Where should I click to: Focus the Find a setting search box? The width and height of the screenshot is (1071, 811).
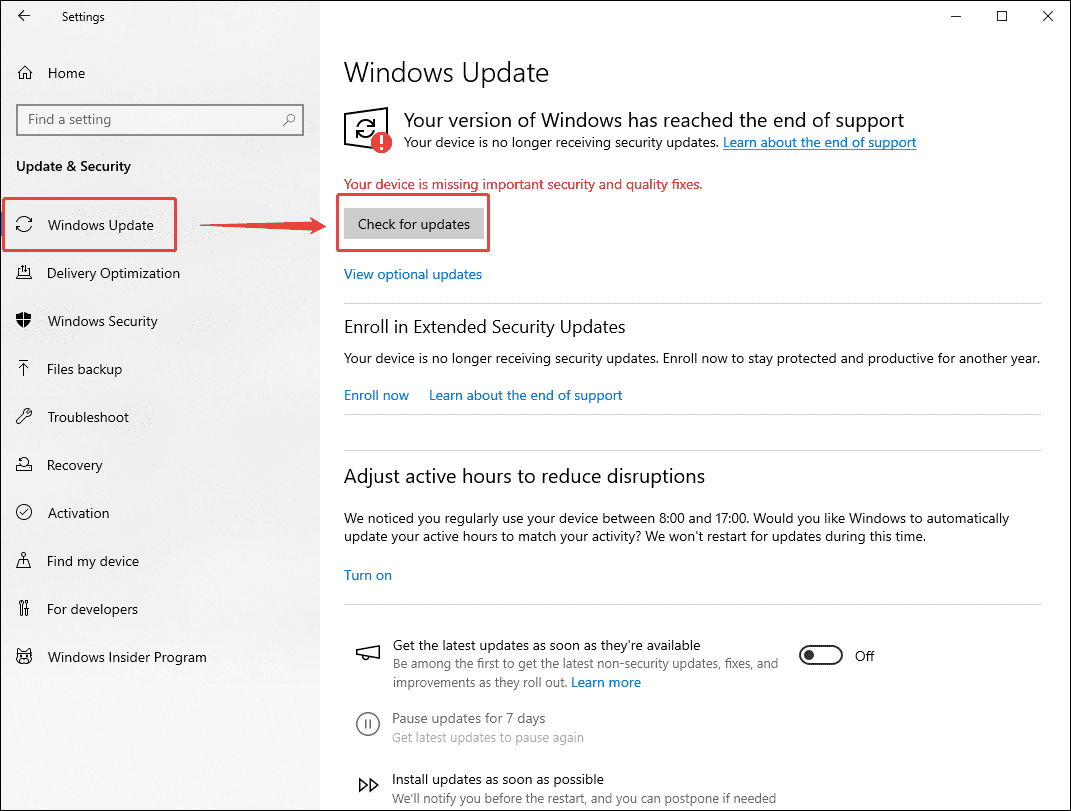pyautogui.click(x=160, y=120)
